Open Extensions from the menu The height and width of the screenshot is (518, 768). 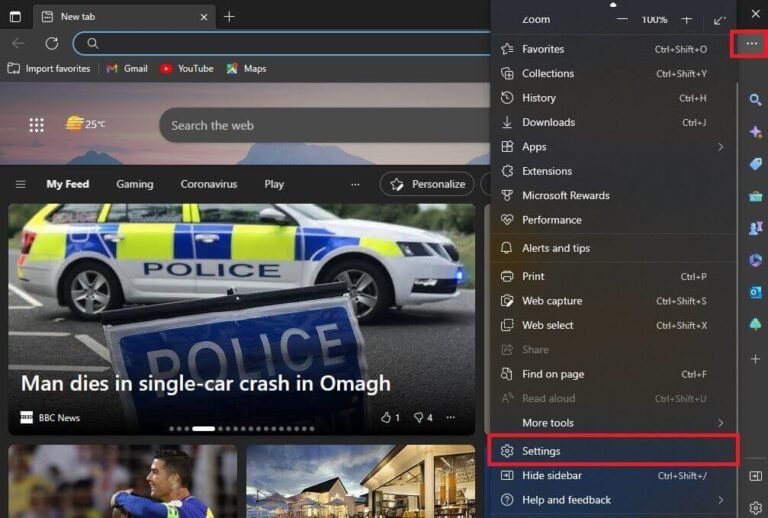[x=613, y=171]
